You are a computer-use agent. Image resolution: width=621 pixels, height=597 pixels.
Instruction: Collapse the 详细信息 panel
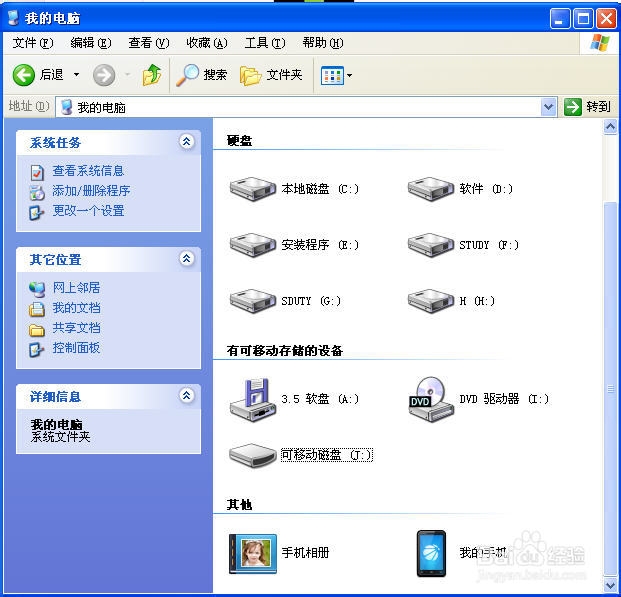coord(187,395)
